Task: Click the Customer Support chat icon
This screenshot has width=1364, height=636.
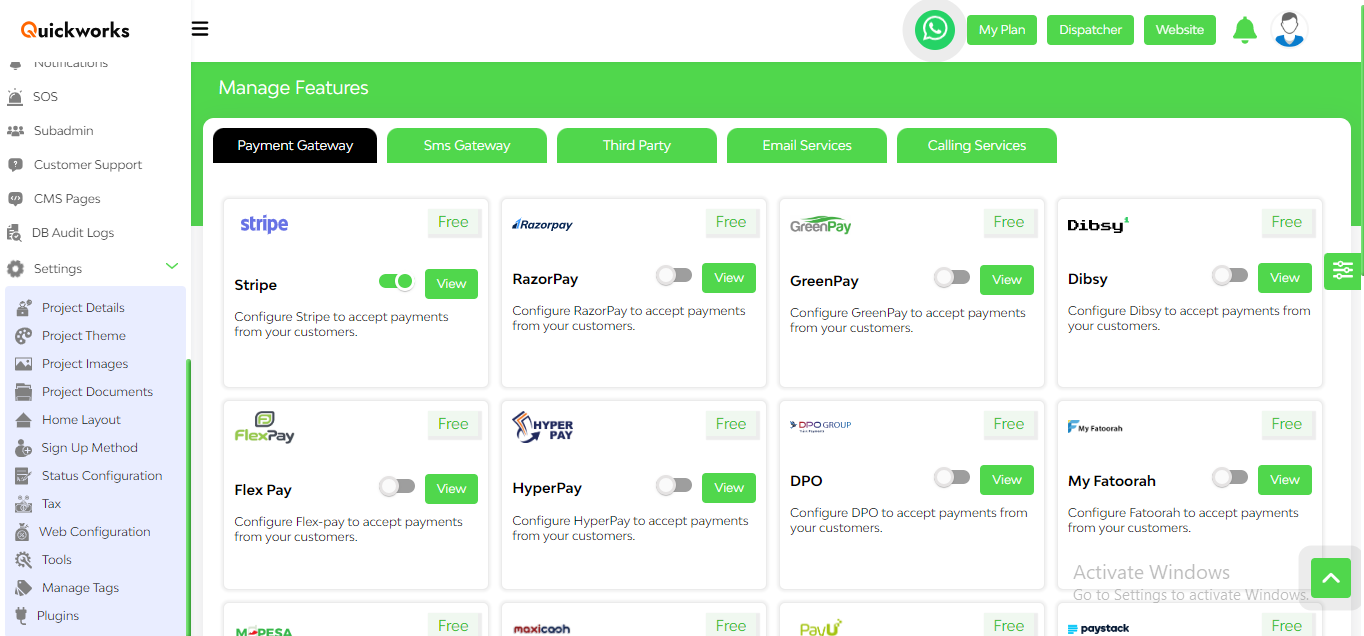Action: 15,165
